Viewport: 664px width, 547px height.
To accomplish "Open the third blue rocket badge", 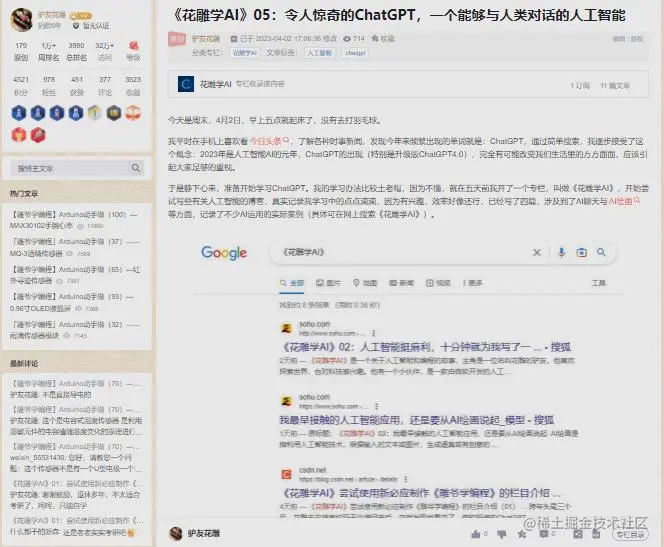I will pos(57,113).
